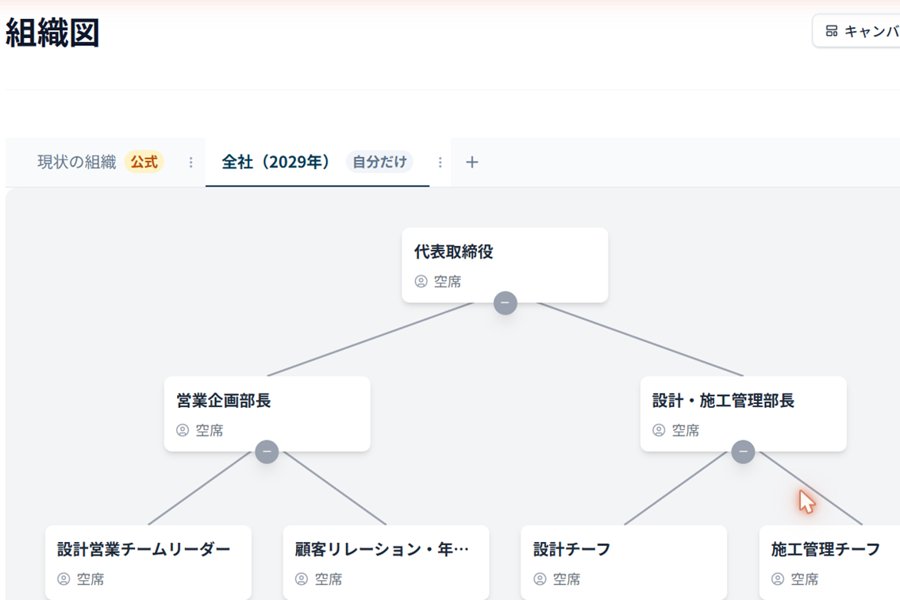Click 空席 text in 代表取締役 card
The image size is (900, 600).
point(448,281)
